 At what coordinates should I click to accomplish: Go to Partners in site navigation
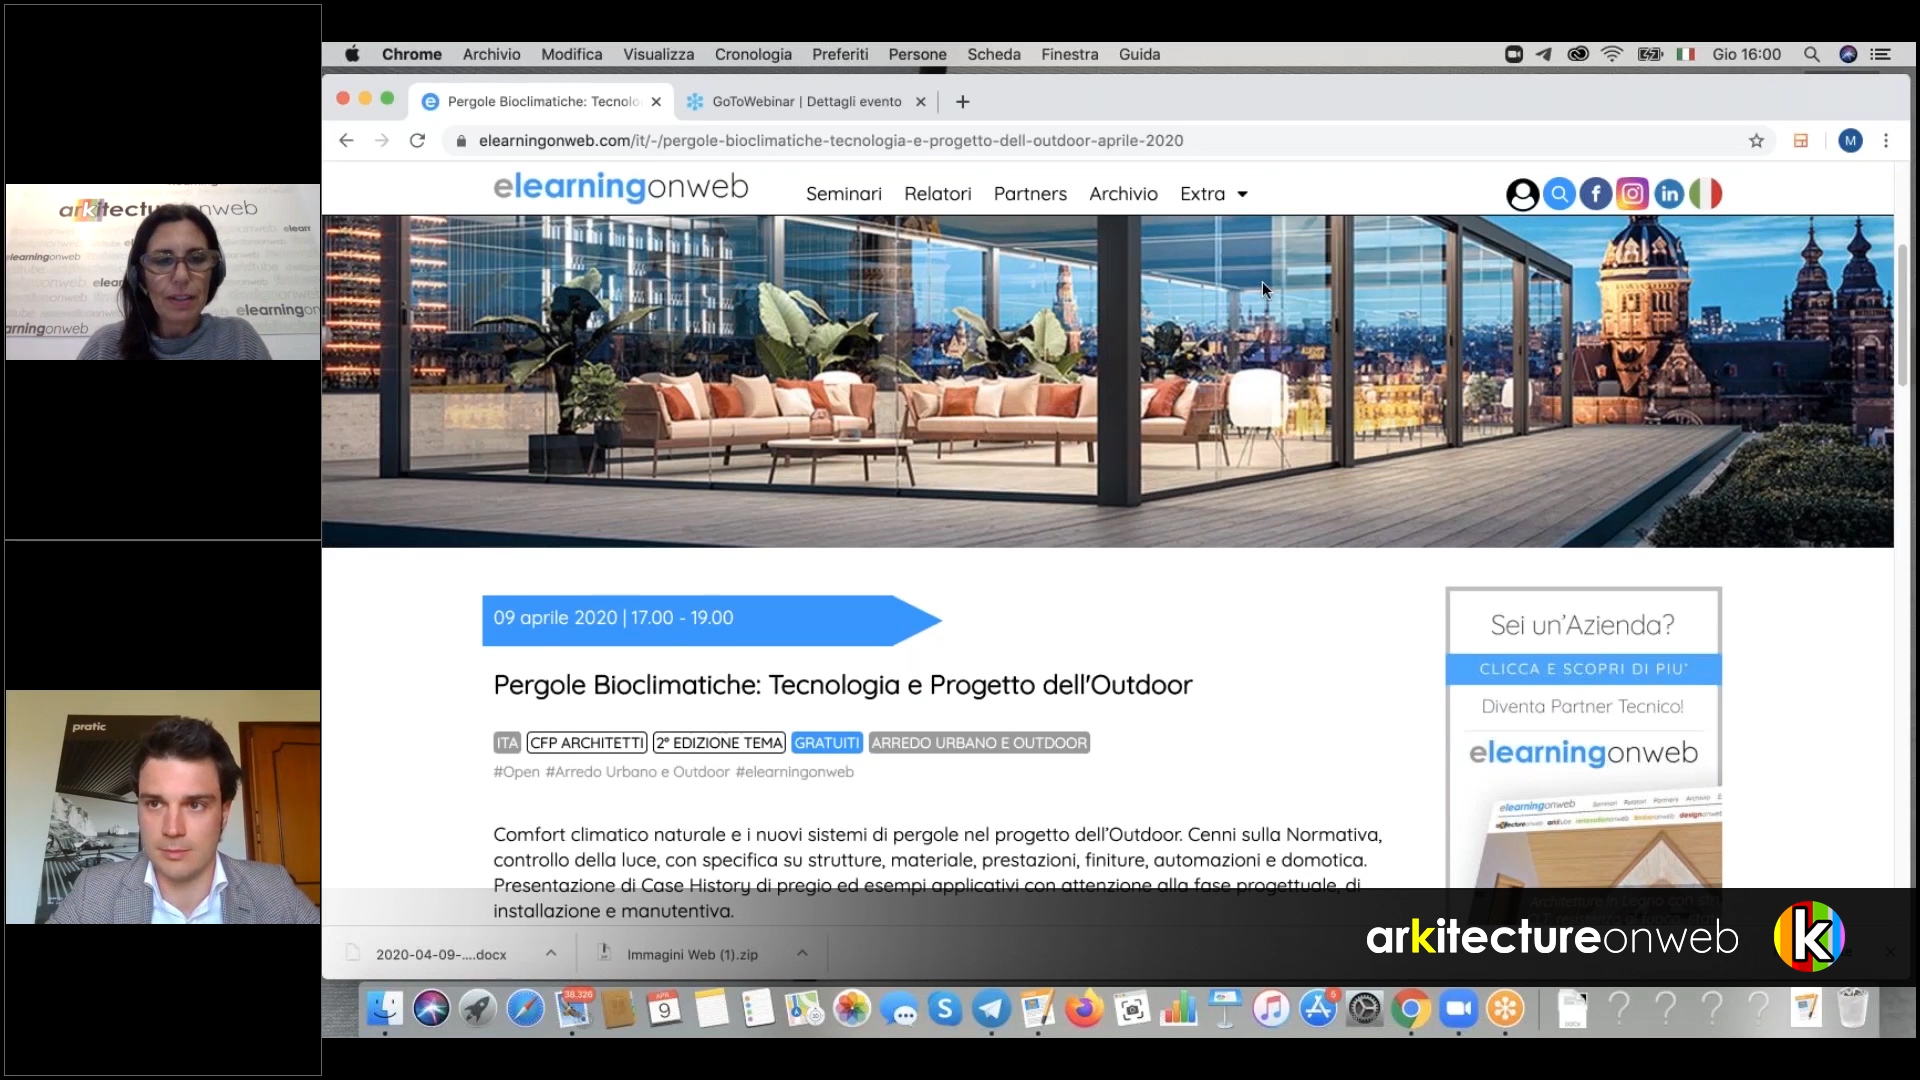pos(1030,194)
